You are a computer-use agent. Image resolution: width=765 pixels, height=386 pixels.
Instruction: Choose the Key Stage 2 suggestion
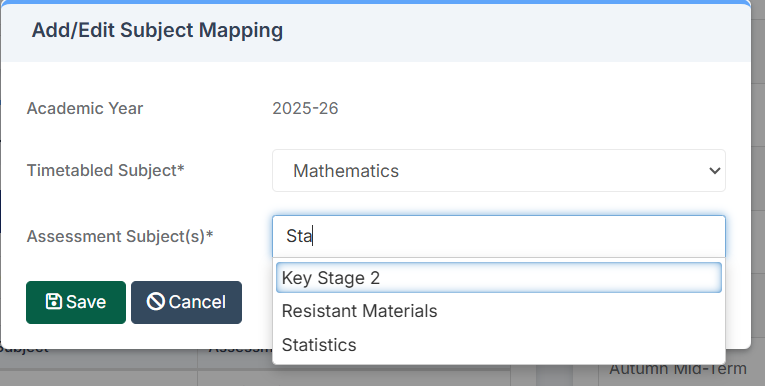tap(499, 278)
